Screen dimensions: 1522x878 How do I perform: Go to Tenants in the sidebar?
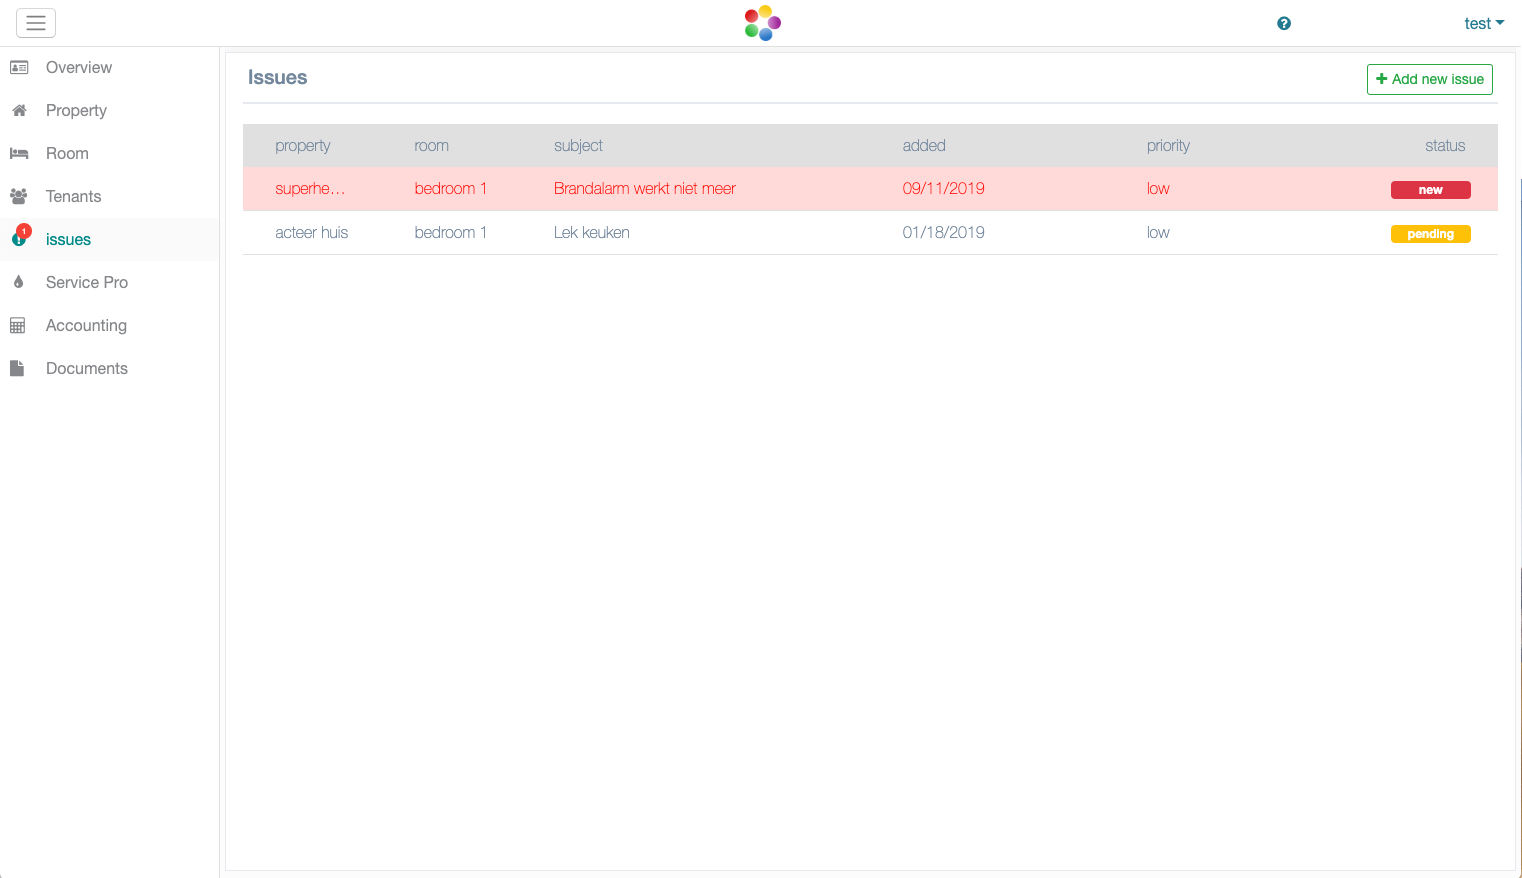tap(73, 197)
